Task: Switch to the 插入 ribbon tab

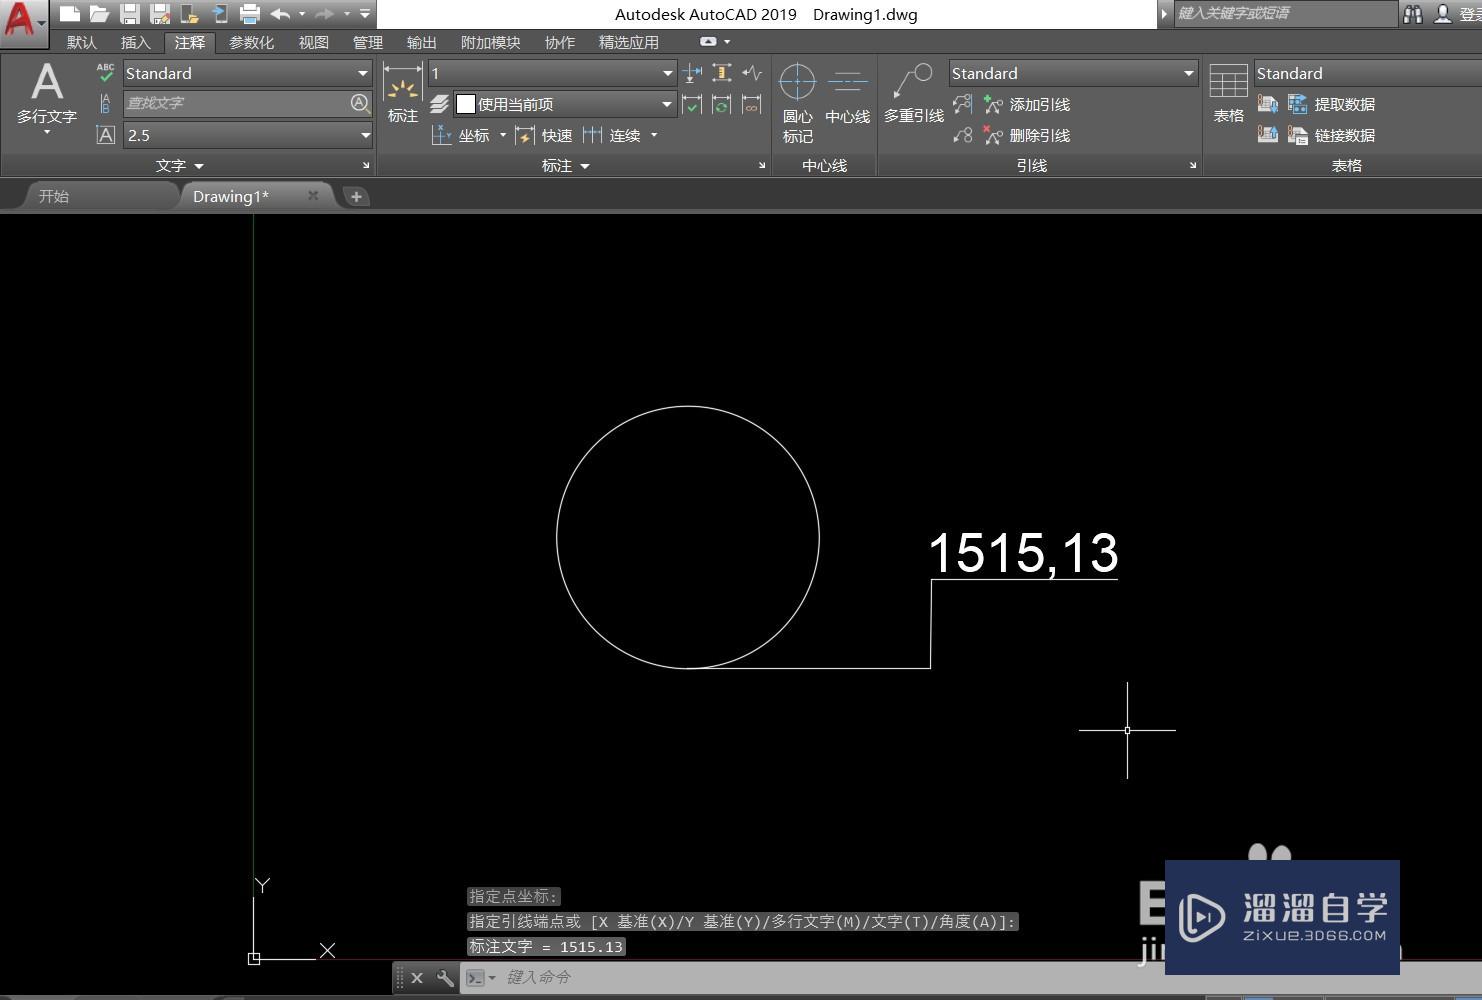Action: pyautogui.click(x=135, y=42)
